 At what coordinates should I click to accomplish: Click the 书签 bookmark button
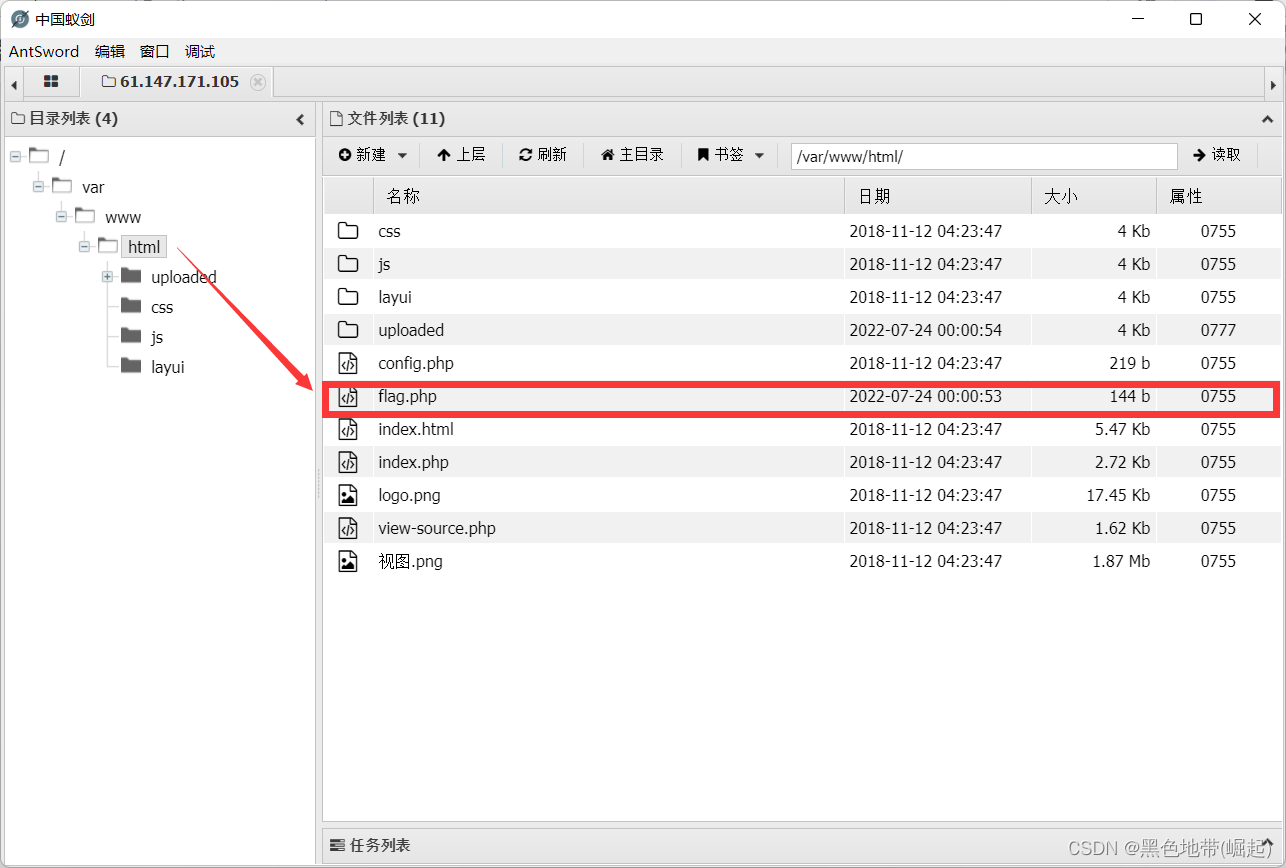[x=720, y=155]
